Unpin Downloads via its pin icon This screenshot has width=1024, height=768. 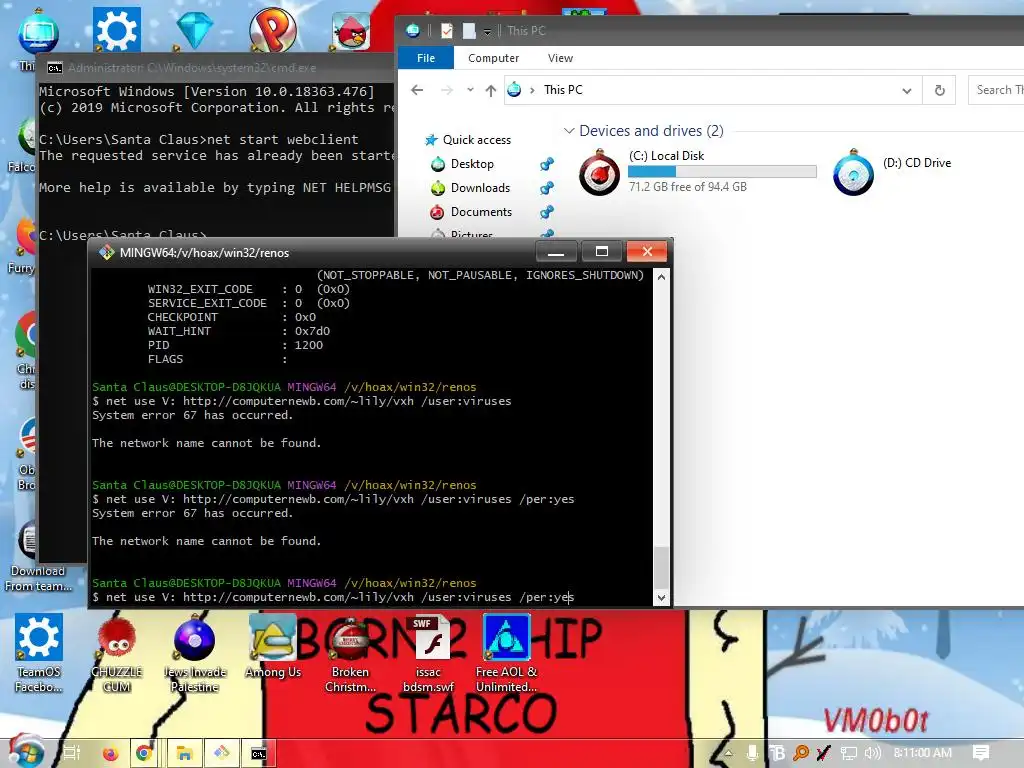547,188
